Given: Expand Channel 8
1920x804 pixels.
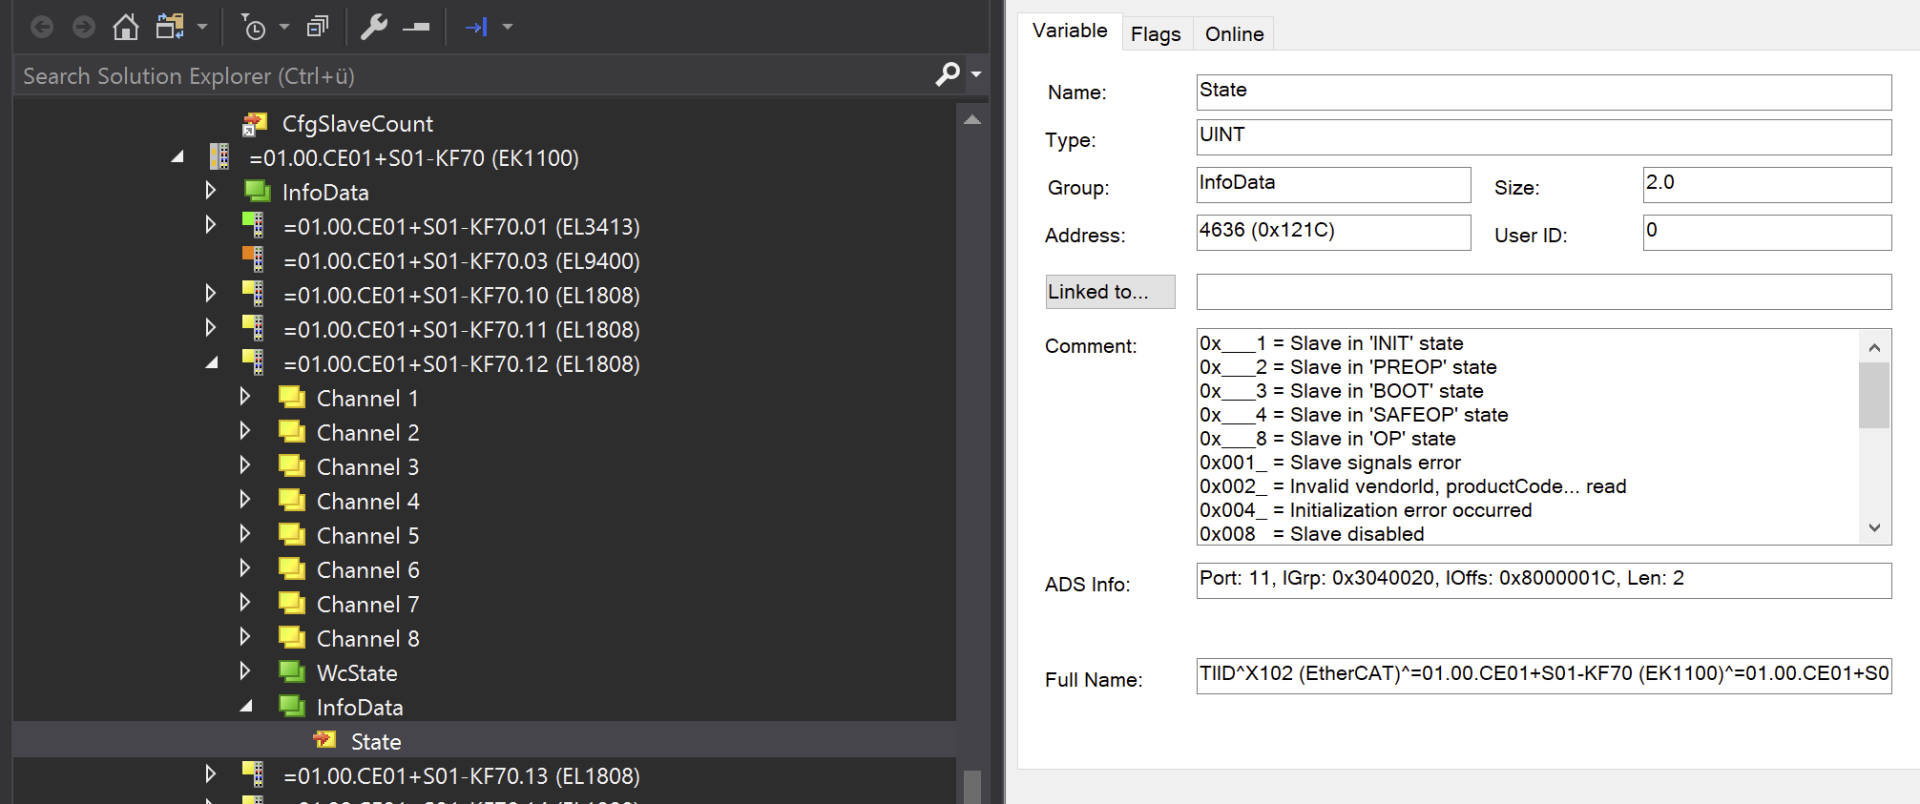Looking at the screenshot, I should point(245,637).
